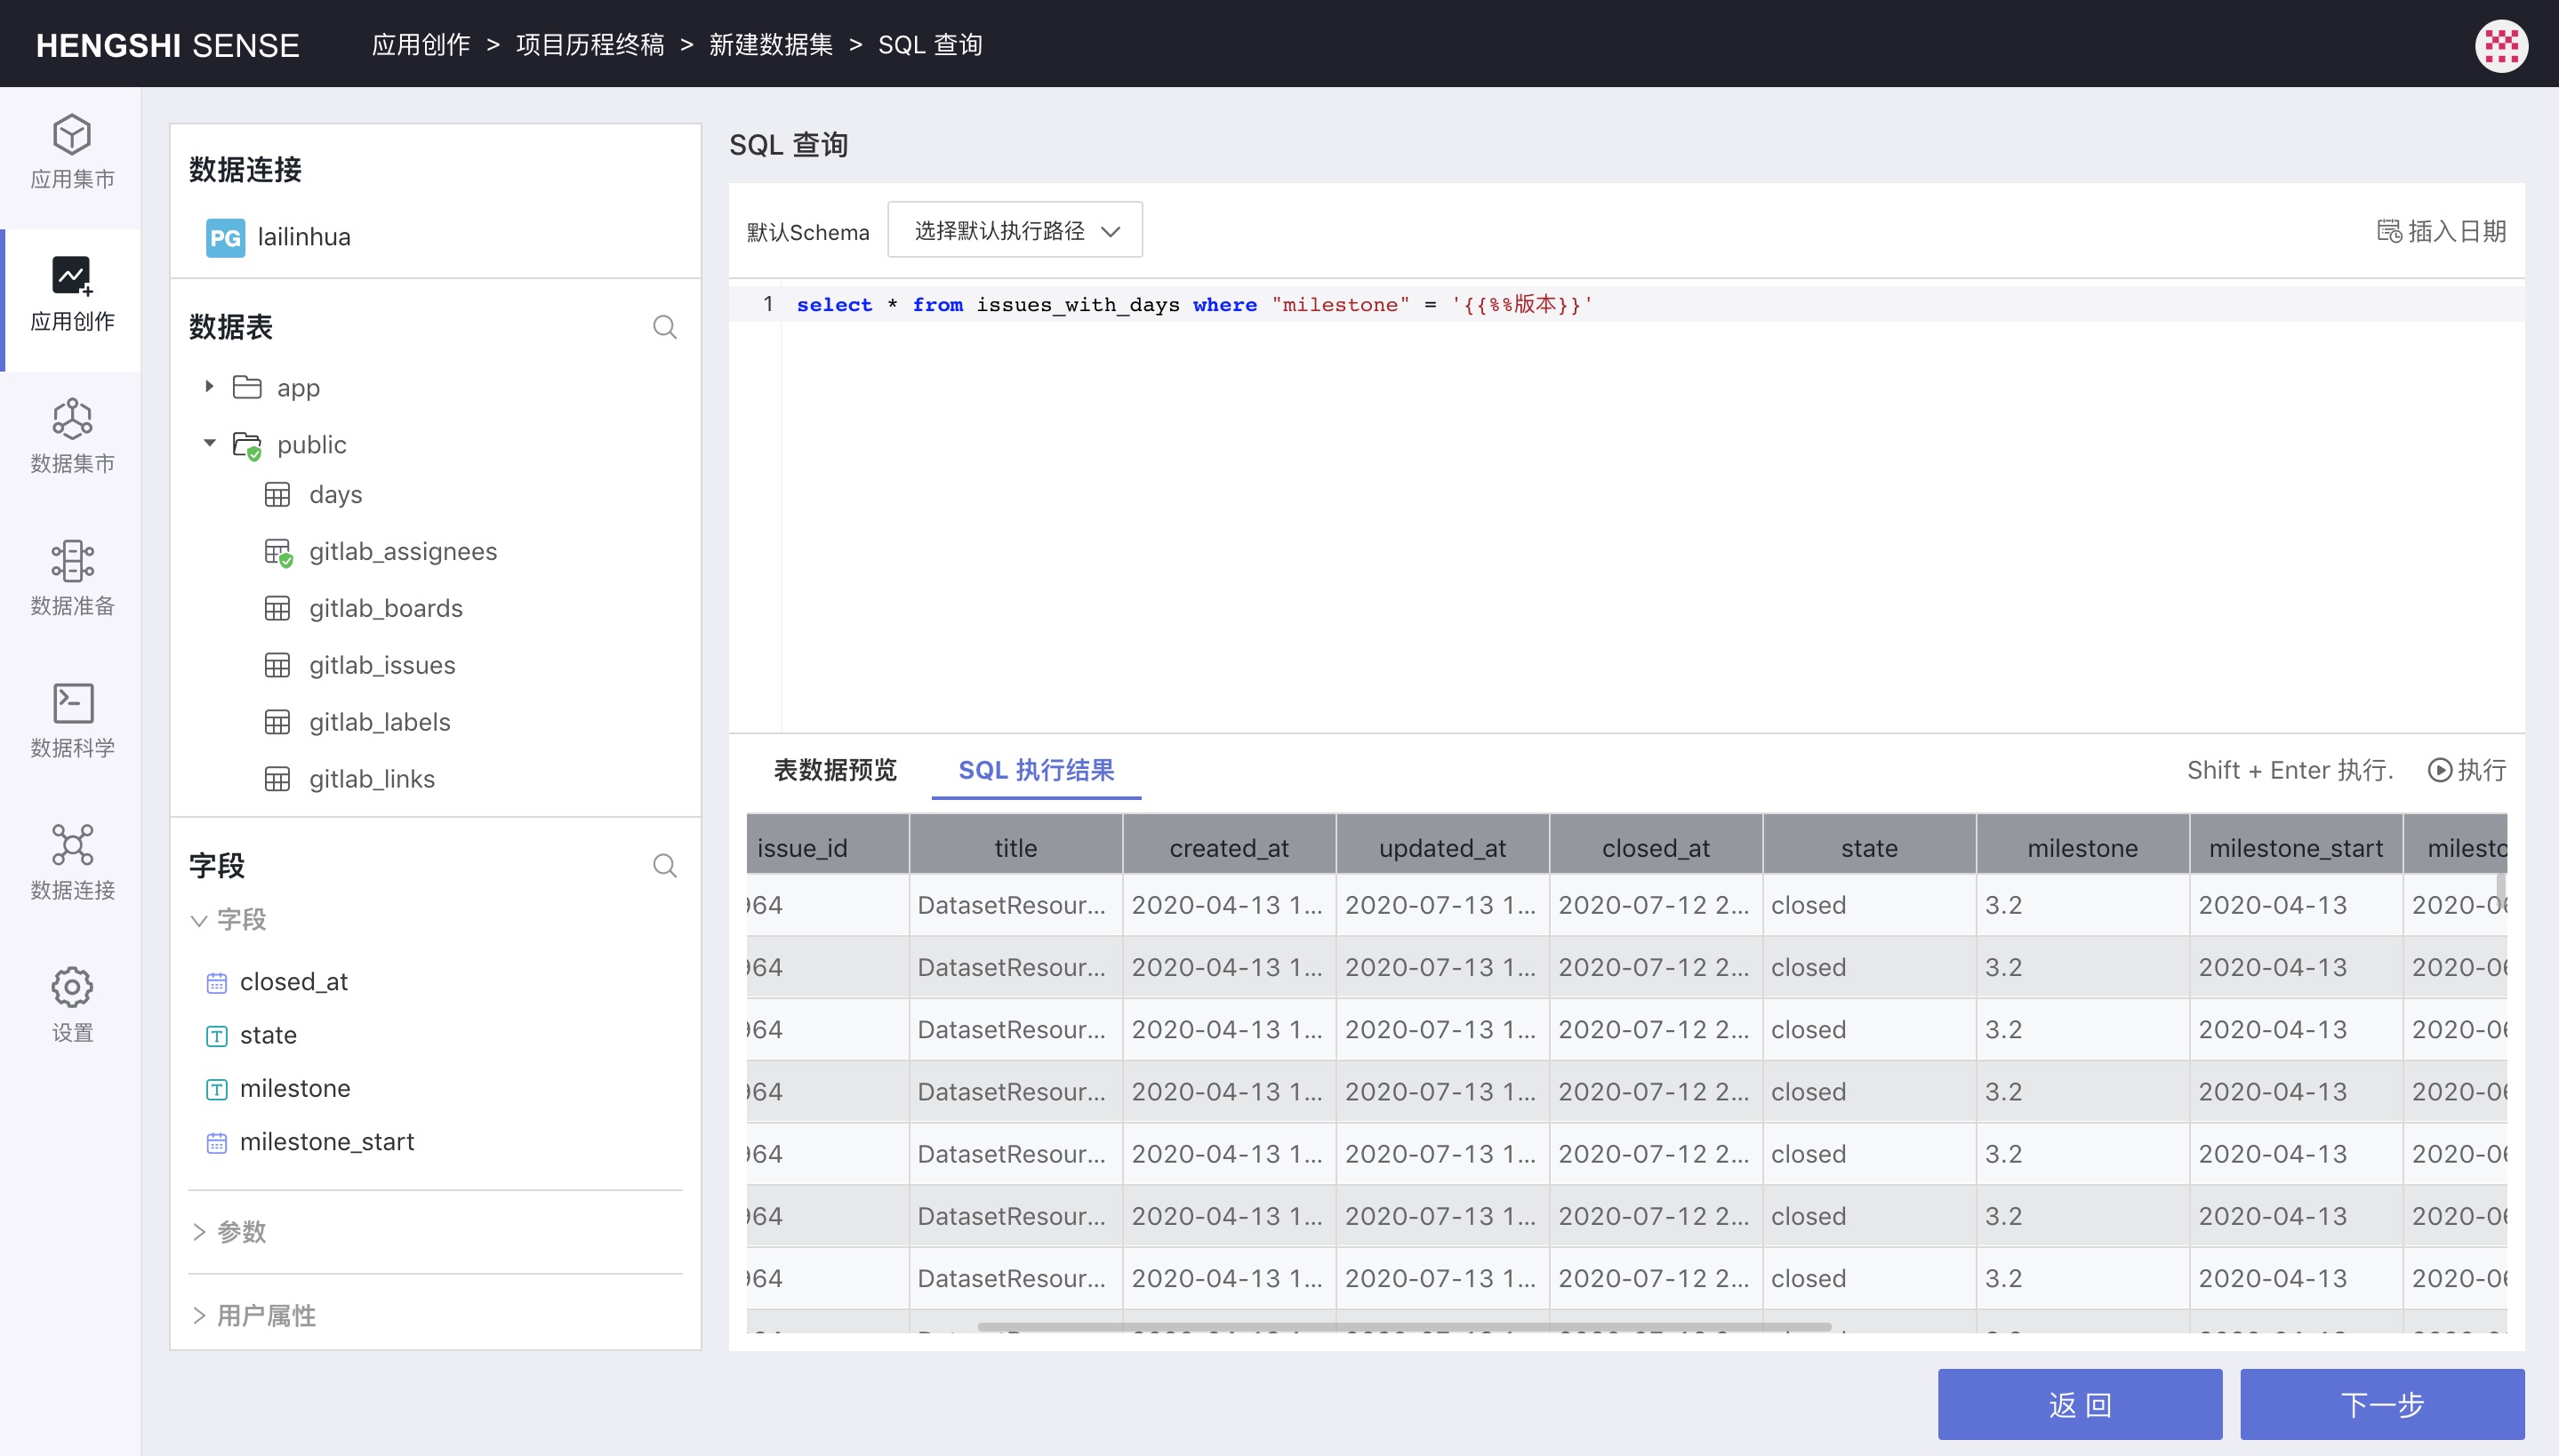Collapse the 字段 section

[x=199, y=920]
